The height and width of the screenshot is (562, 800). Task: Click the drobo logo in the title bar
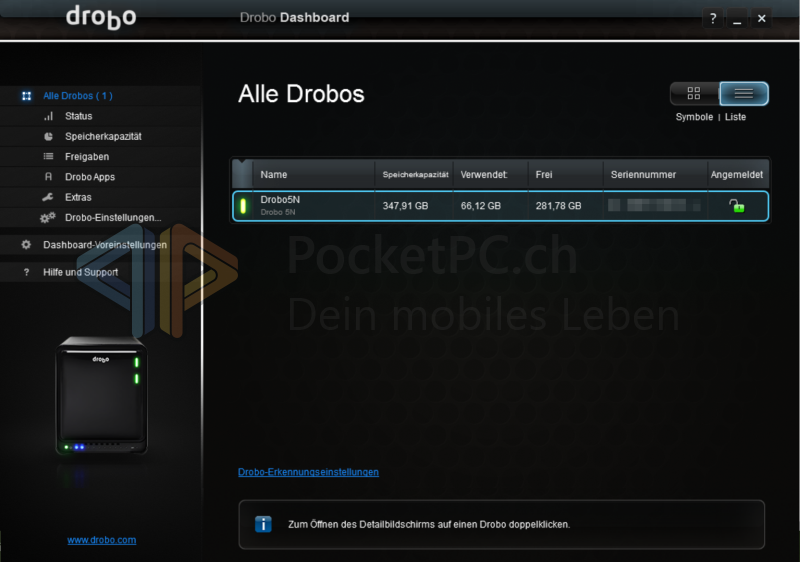pos(101,17)
